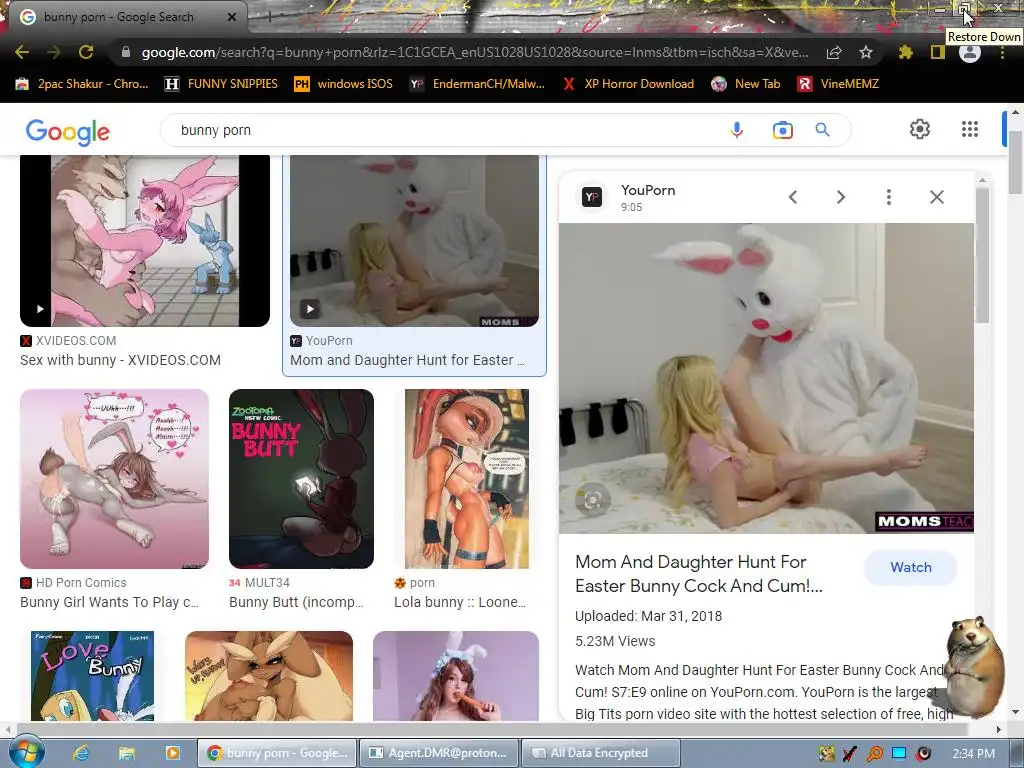Screen dimensions: 1024x768
Task: Search by image with camera icon
Action: [782, 130]
